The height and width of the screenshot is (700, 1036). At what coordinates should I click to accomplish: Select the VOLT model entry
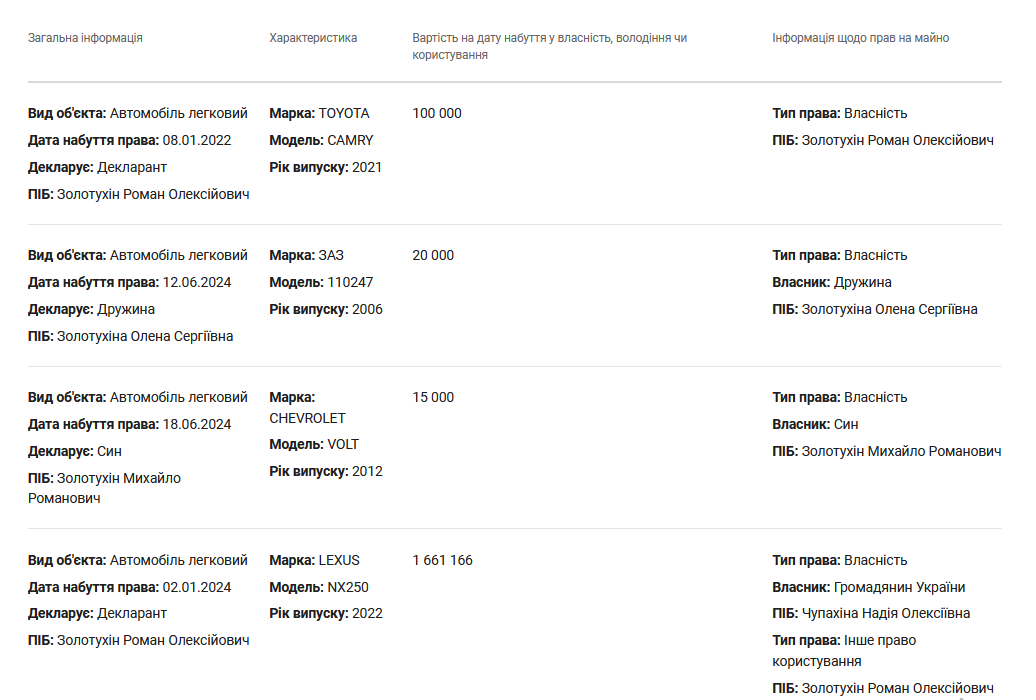[x=343, y=444]
